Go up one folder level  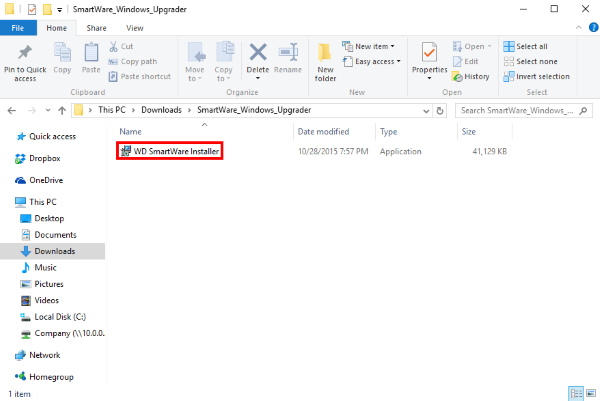62,111
